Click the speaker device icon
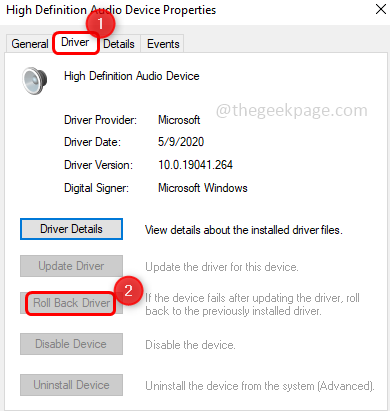This screenshot has height=411, width=390. 35,81
